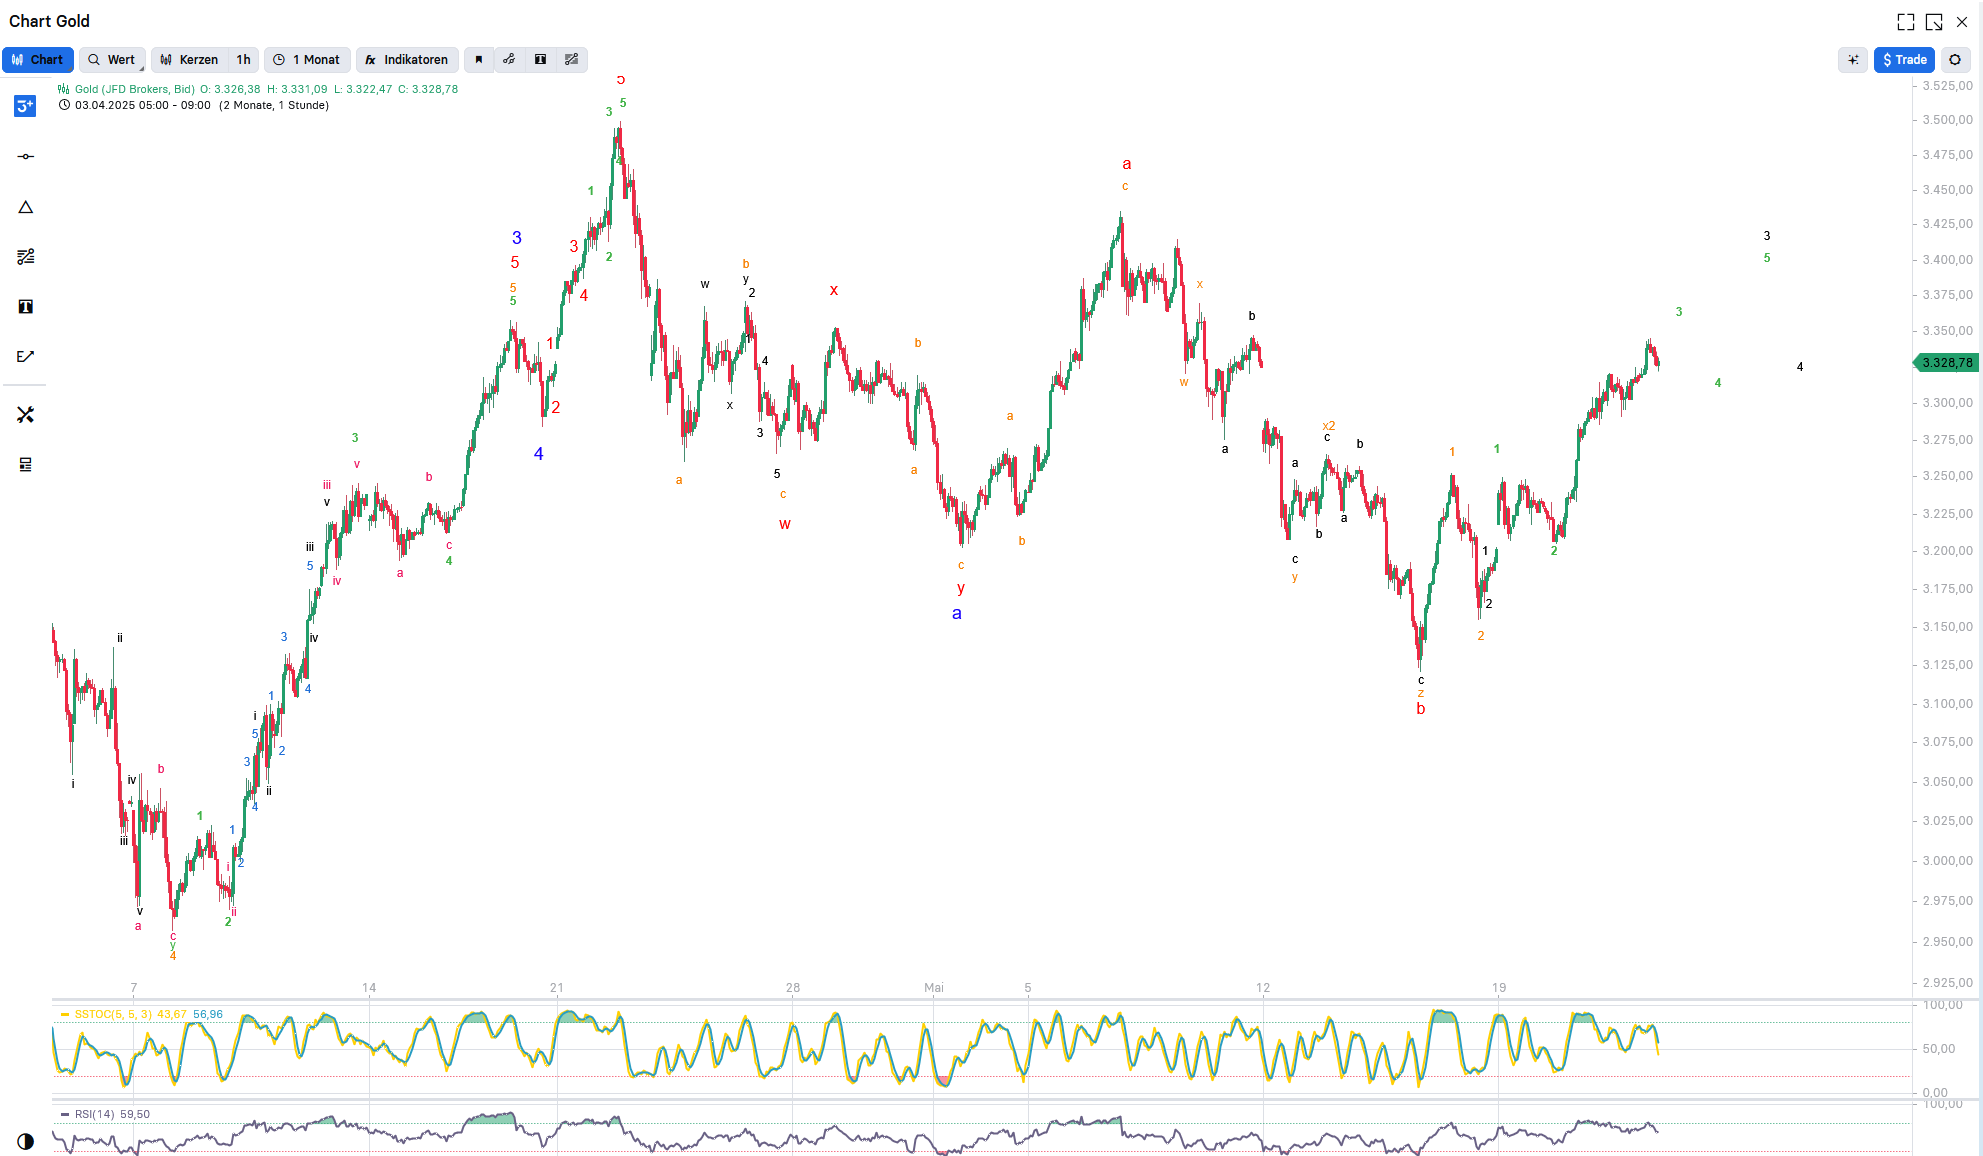Click the blue Trade button
Viewport: 1983px width, 1156px height.
click(1904, 60)
